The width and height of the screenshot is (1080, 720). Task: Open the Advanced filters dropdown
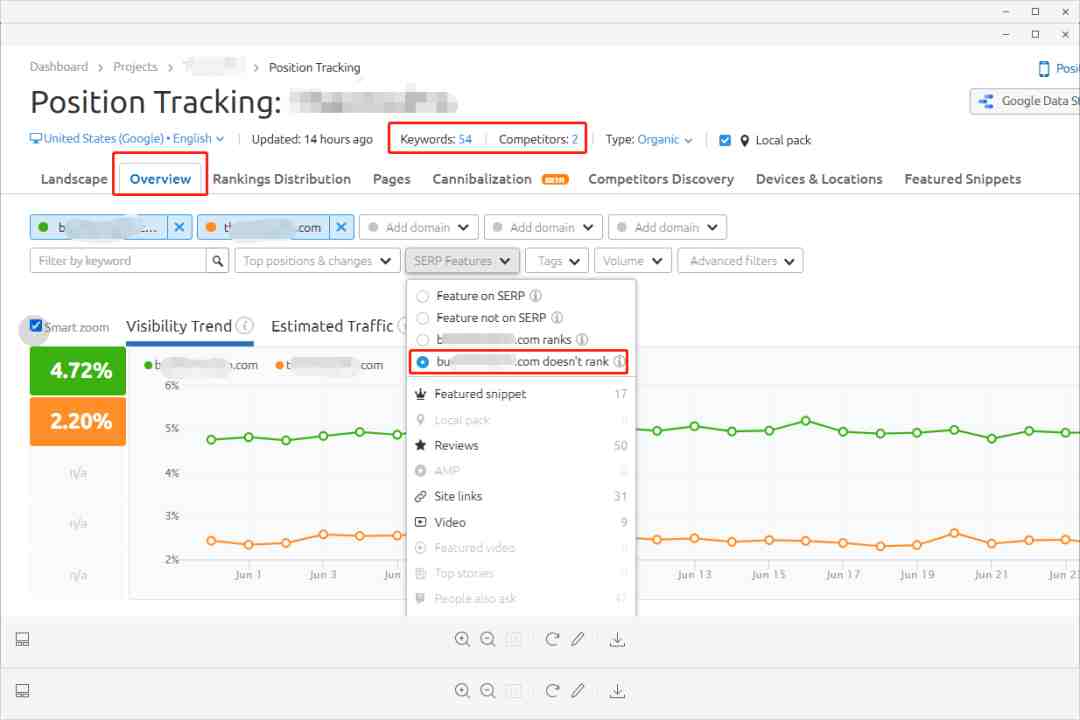coord(740,261)
